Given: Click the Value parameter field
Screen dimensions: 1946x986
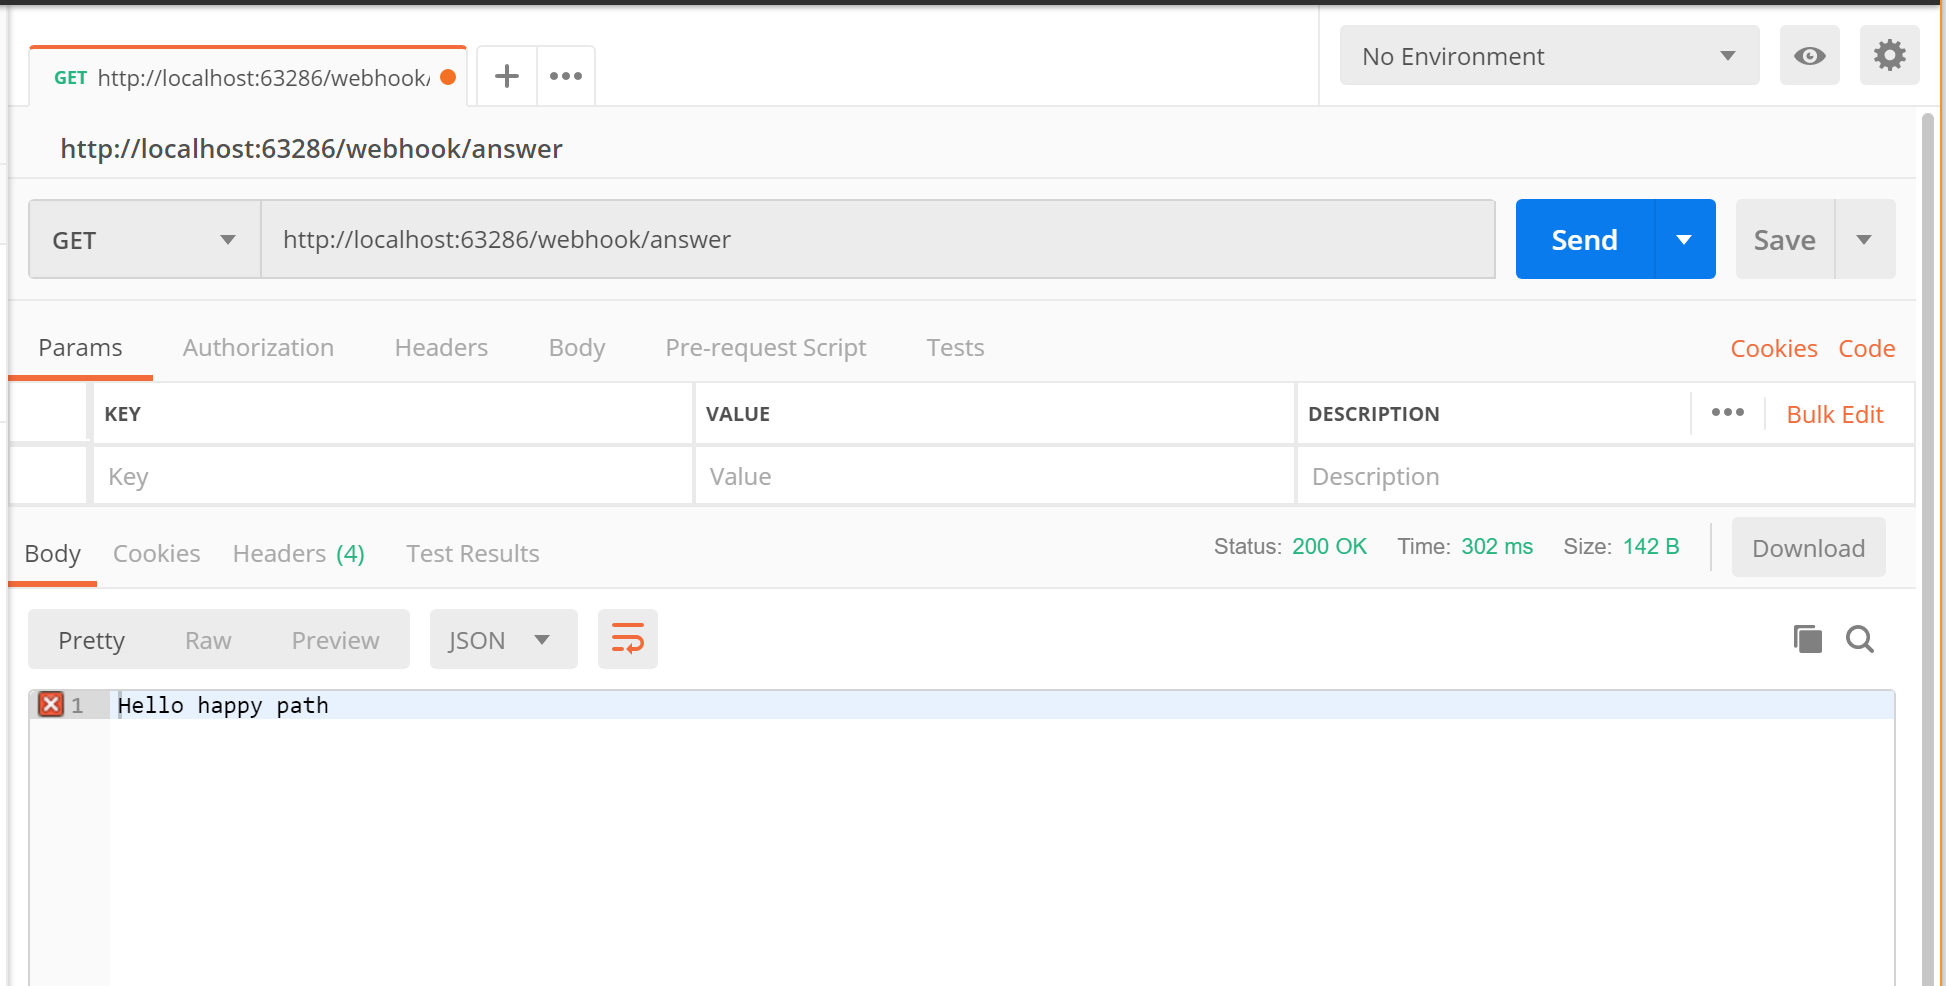Looking at the screenshot, I should pyautogui.click(x=995, y=476).
